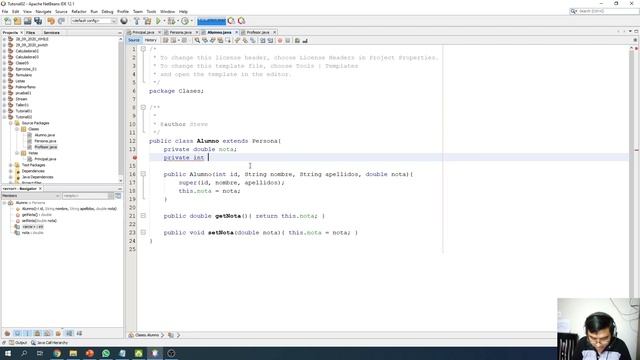Expand the Test Packages node

[x=11, y=165]
